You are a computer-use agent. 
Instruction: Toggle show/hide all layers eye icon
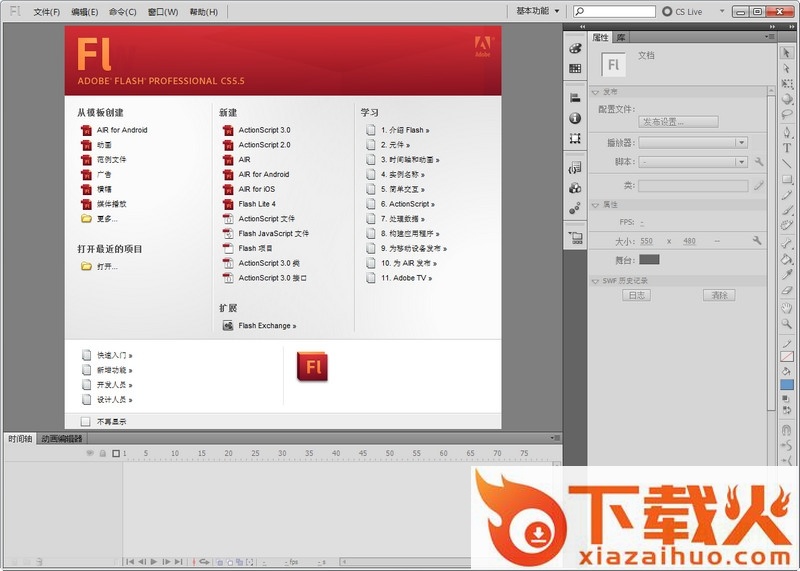pyautogui.click(x=90, y=453)
